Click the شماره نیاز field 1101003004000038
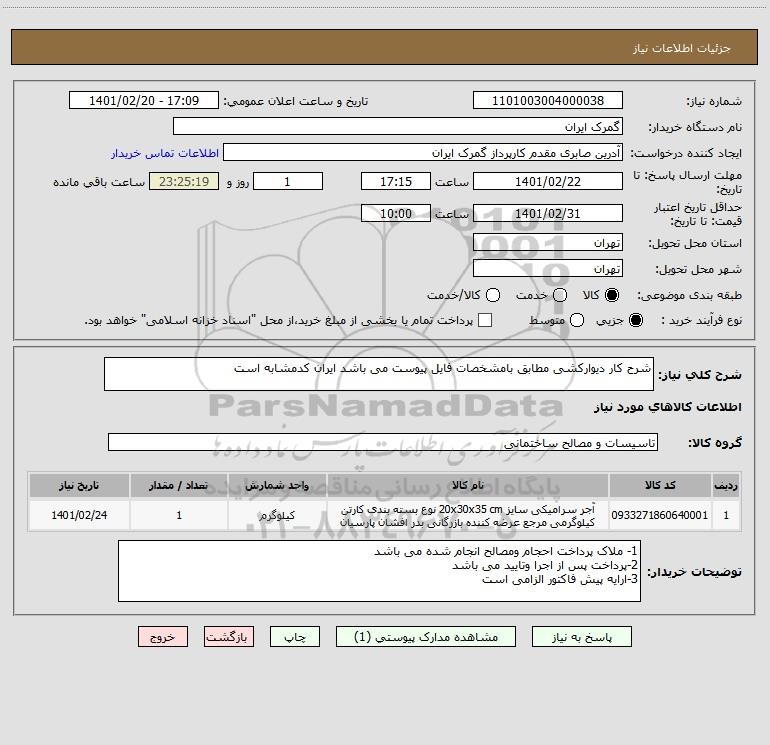The height and width of the screenshot is (745, 770). tap(548, 101)
